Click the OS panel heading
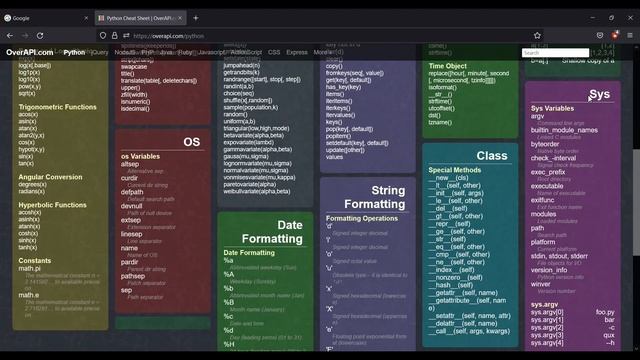Image resolution: width=640 pixels, height=360 pixels. [191, 142]
